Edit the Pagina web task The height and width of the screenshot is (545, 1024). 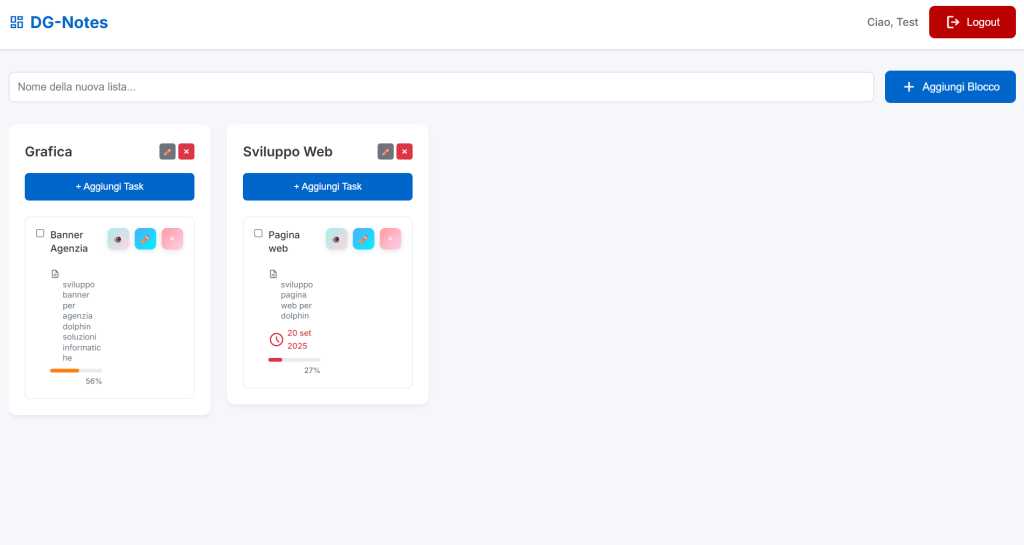click(x=363, y=239)
